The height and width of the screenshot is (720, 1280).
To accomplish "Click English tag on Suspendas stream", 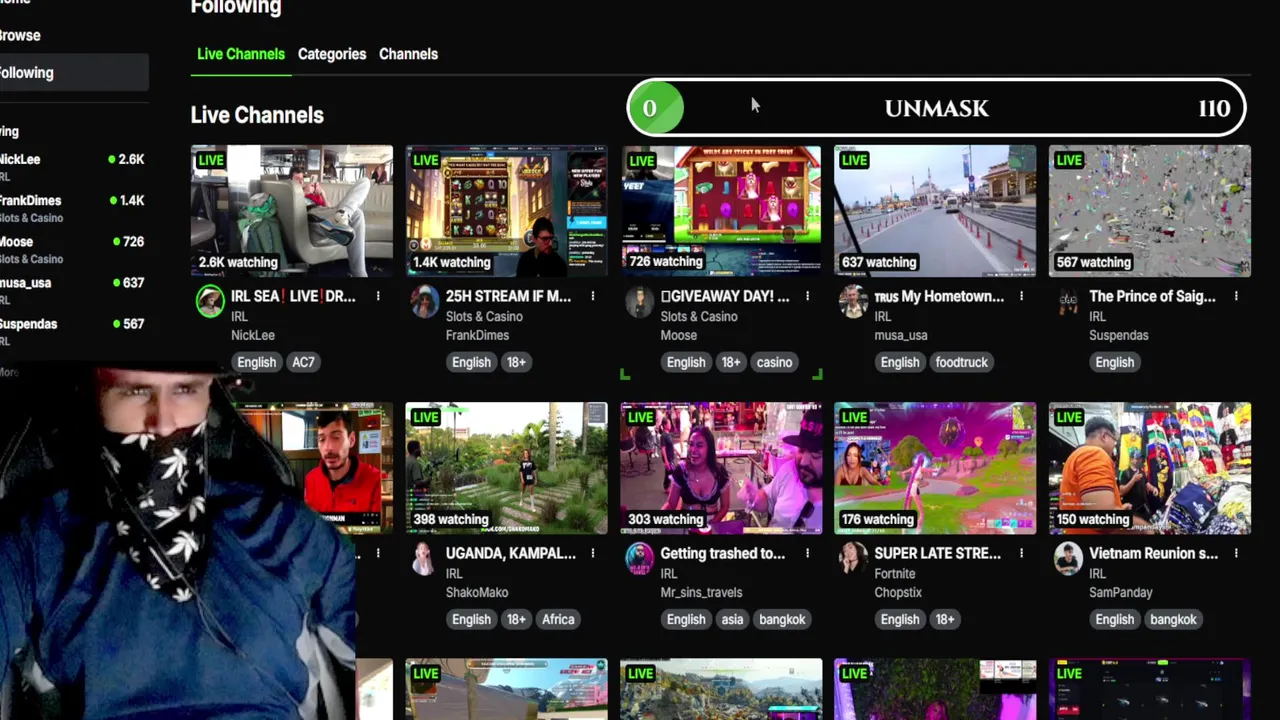I will pyautogui.click(x=1114, y=362).
